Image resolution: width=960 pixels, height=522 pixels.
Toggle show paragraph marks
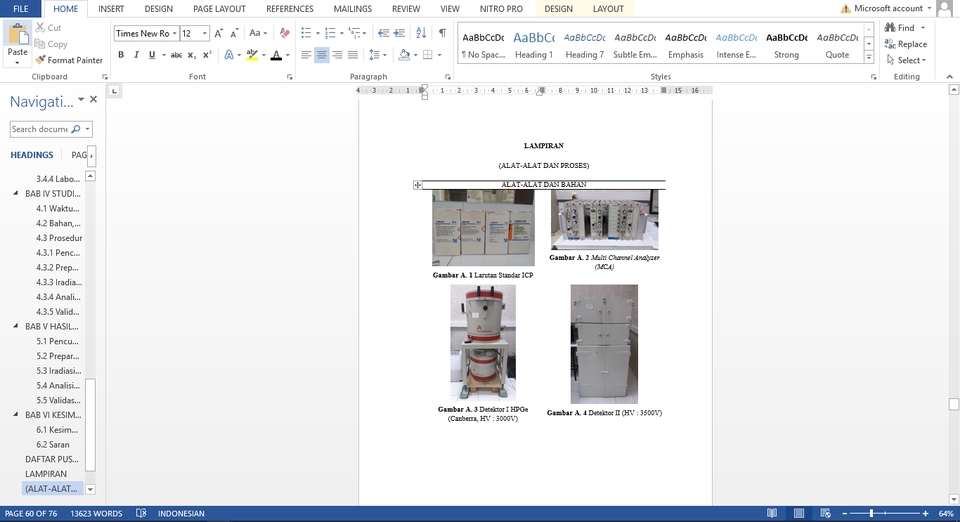click(442, 33)
